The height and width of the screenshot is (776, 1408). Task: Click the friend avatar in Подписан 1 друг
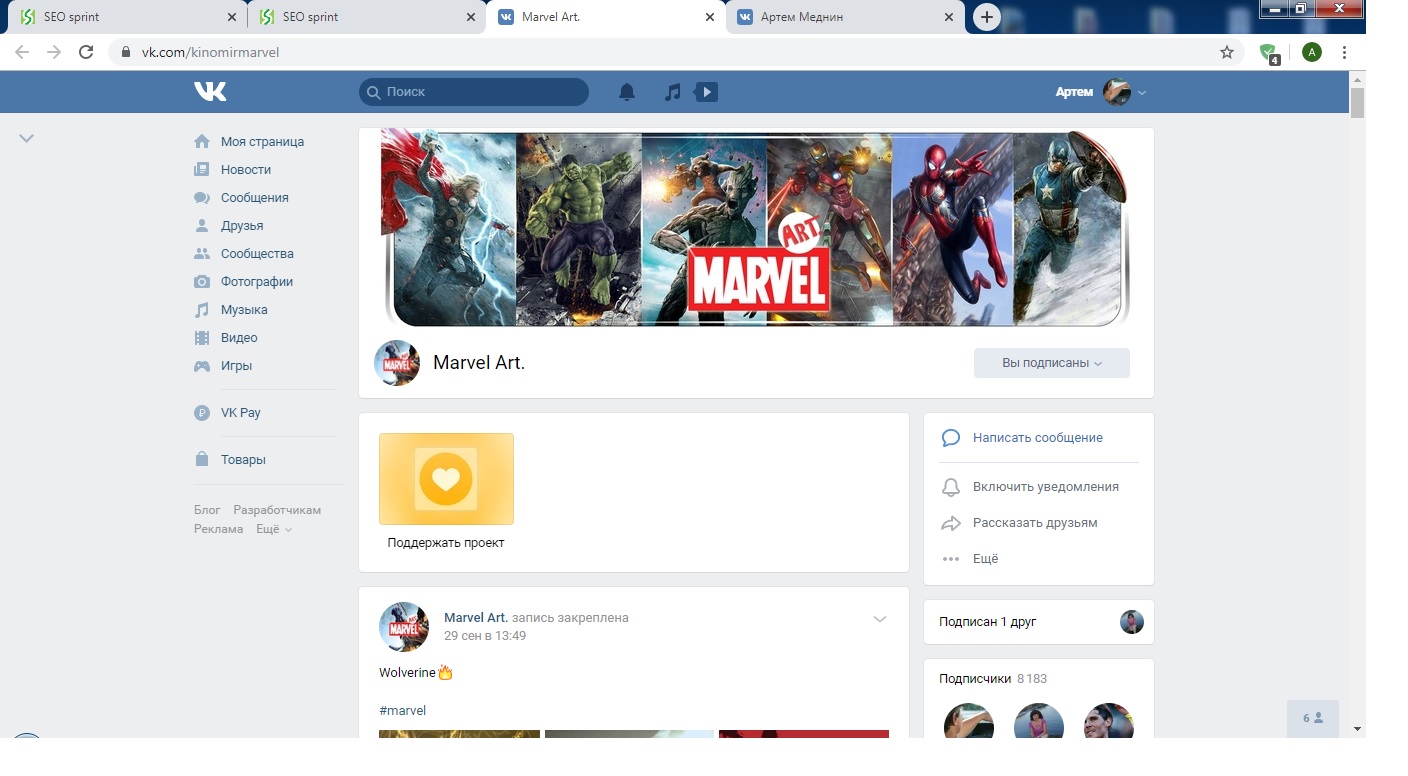click(x=1131, y=622)
